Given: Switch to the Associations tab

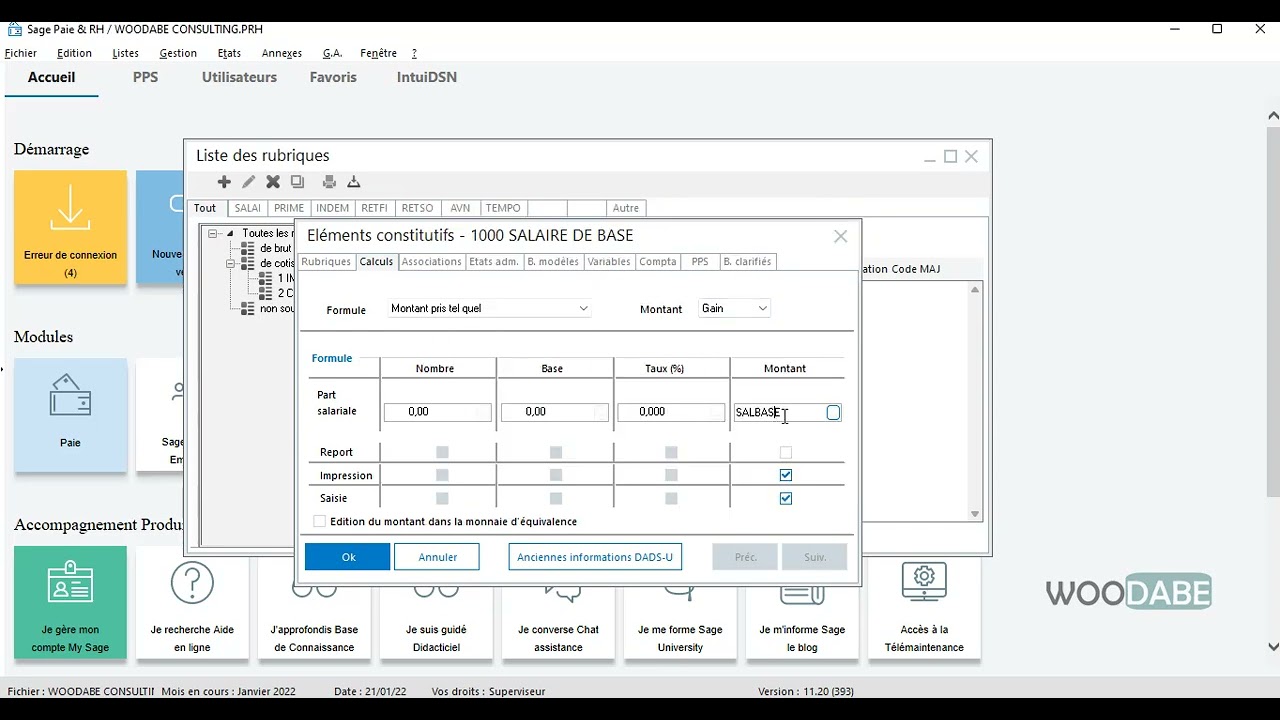Looking at the screenshot, I should (431, 262).
